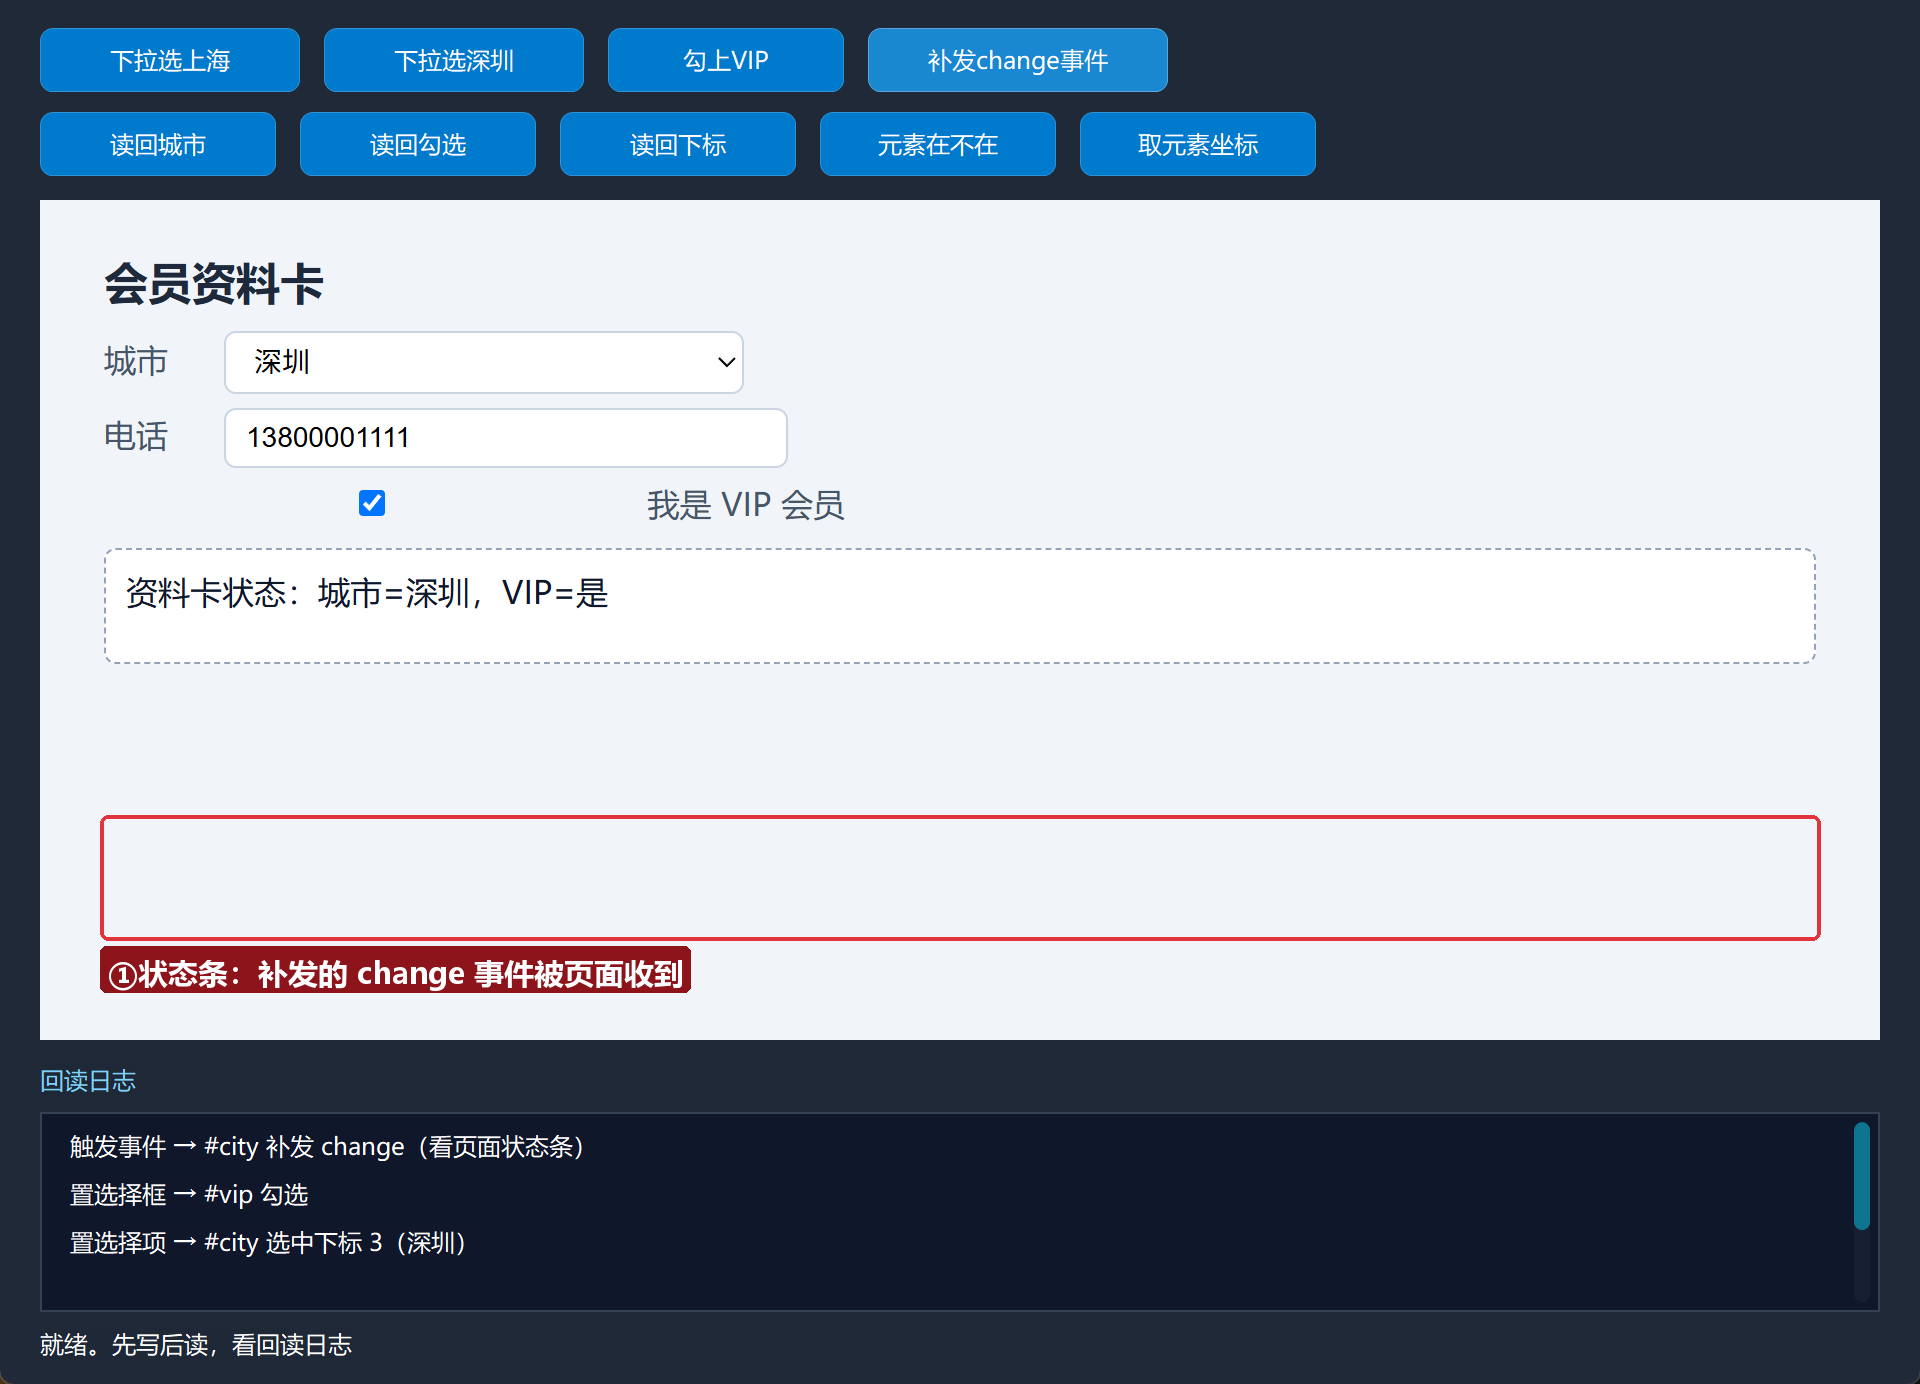Click the log line 置选择项 → #city 选中下标 3
The image size is (1920, 1384).
268,1242
